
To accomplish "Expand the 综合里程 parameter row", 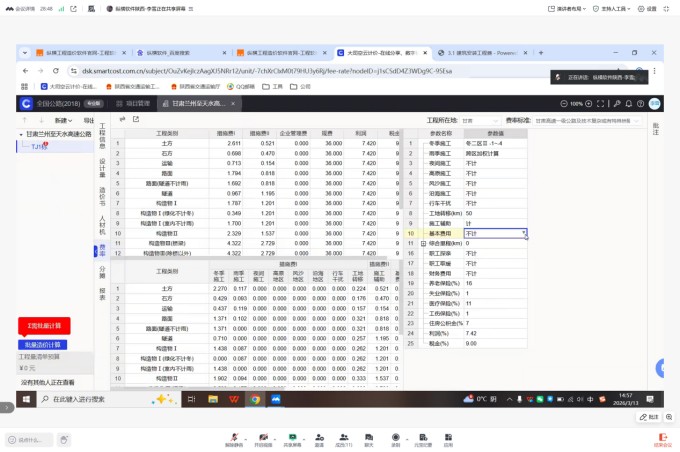I will point(424,243).
